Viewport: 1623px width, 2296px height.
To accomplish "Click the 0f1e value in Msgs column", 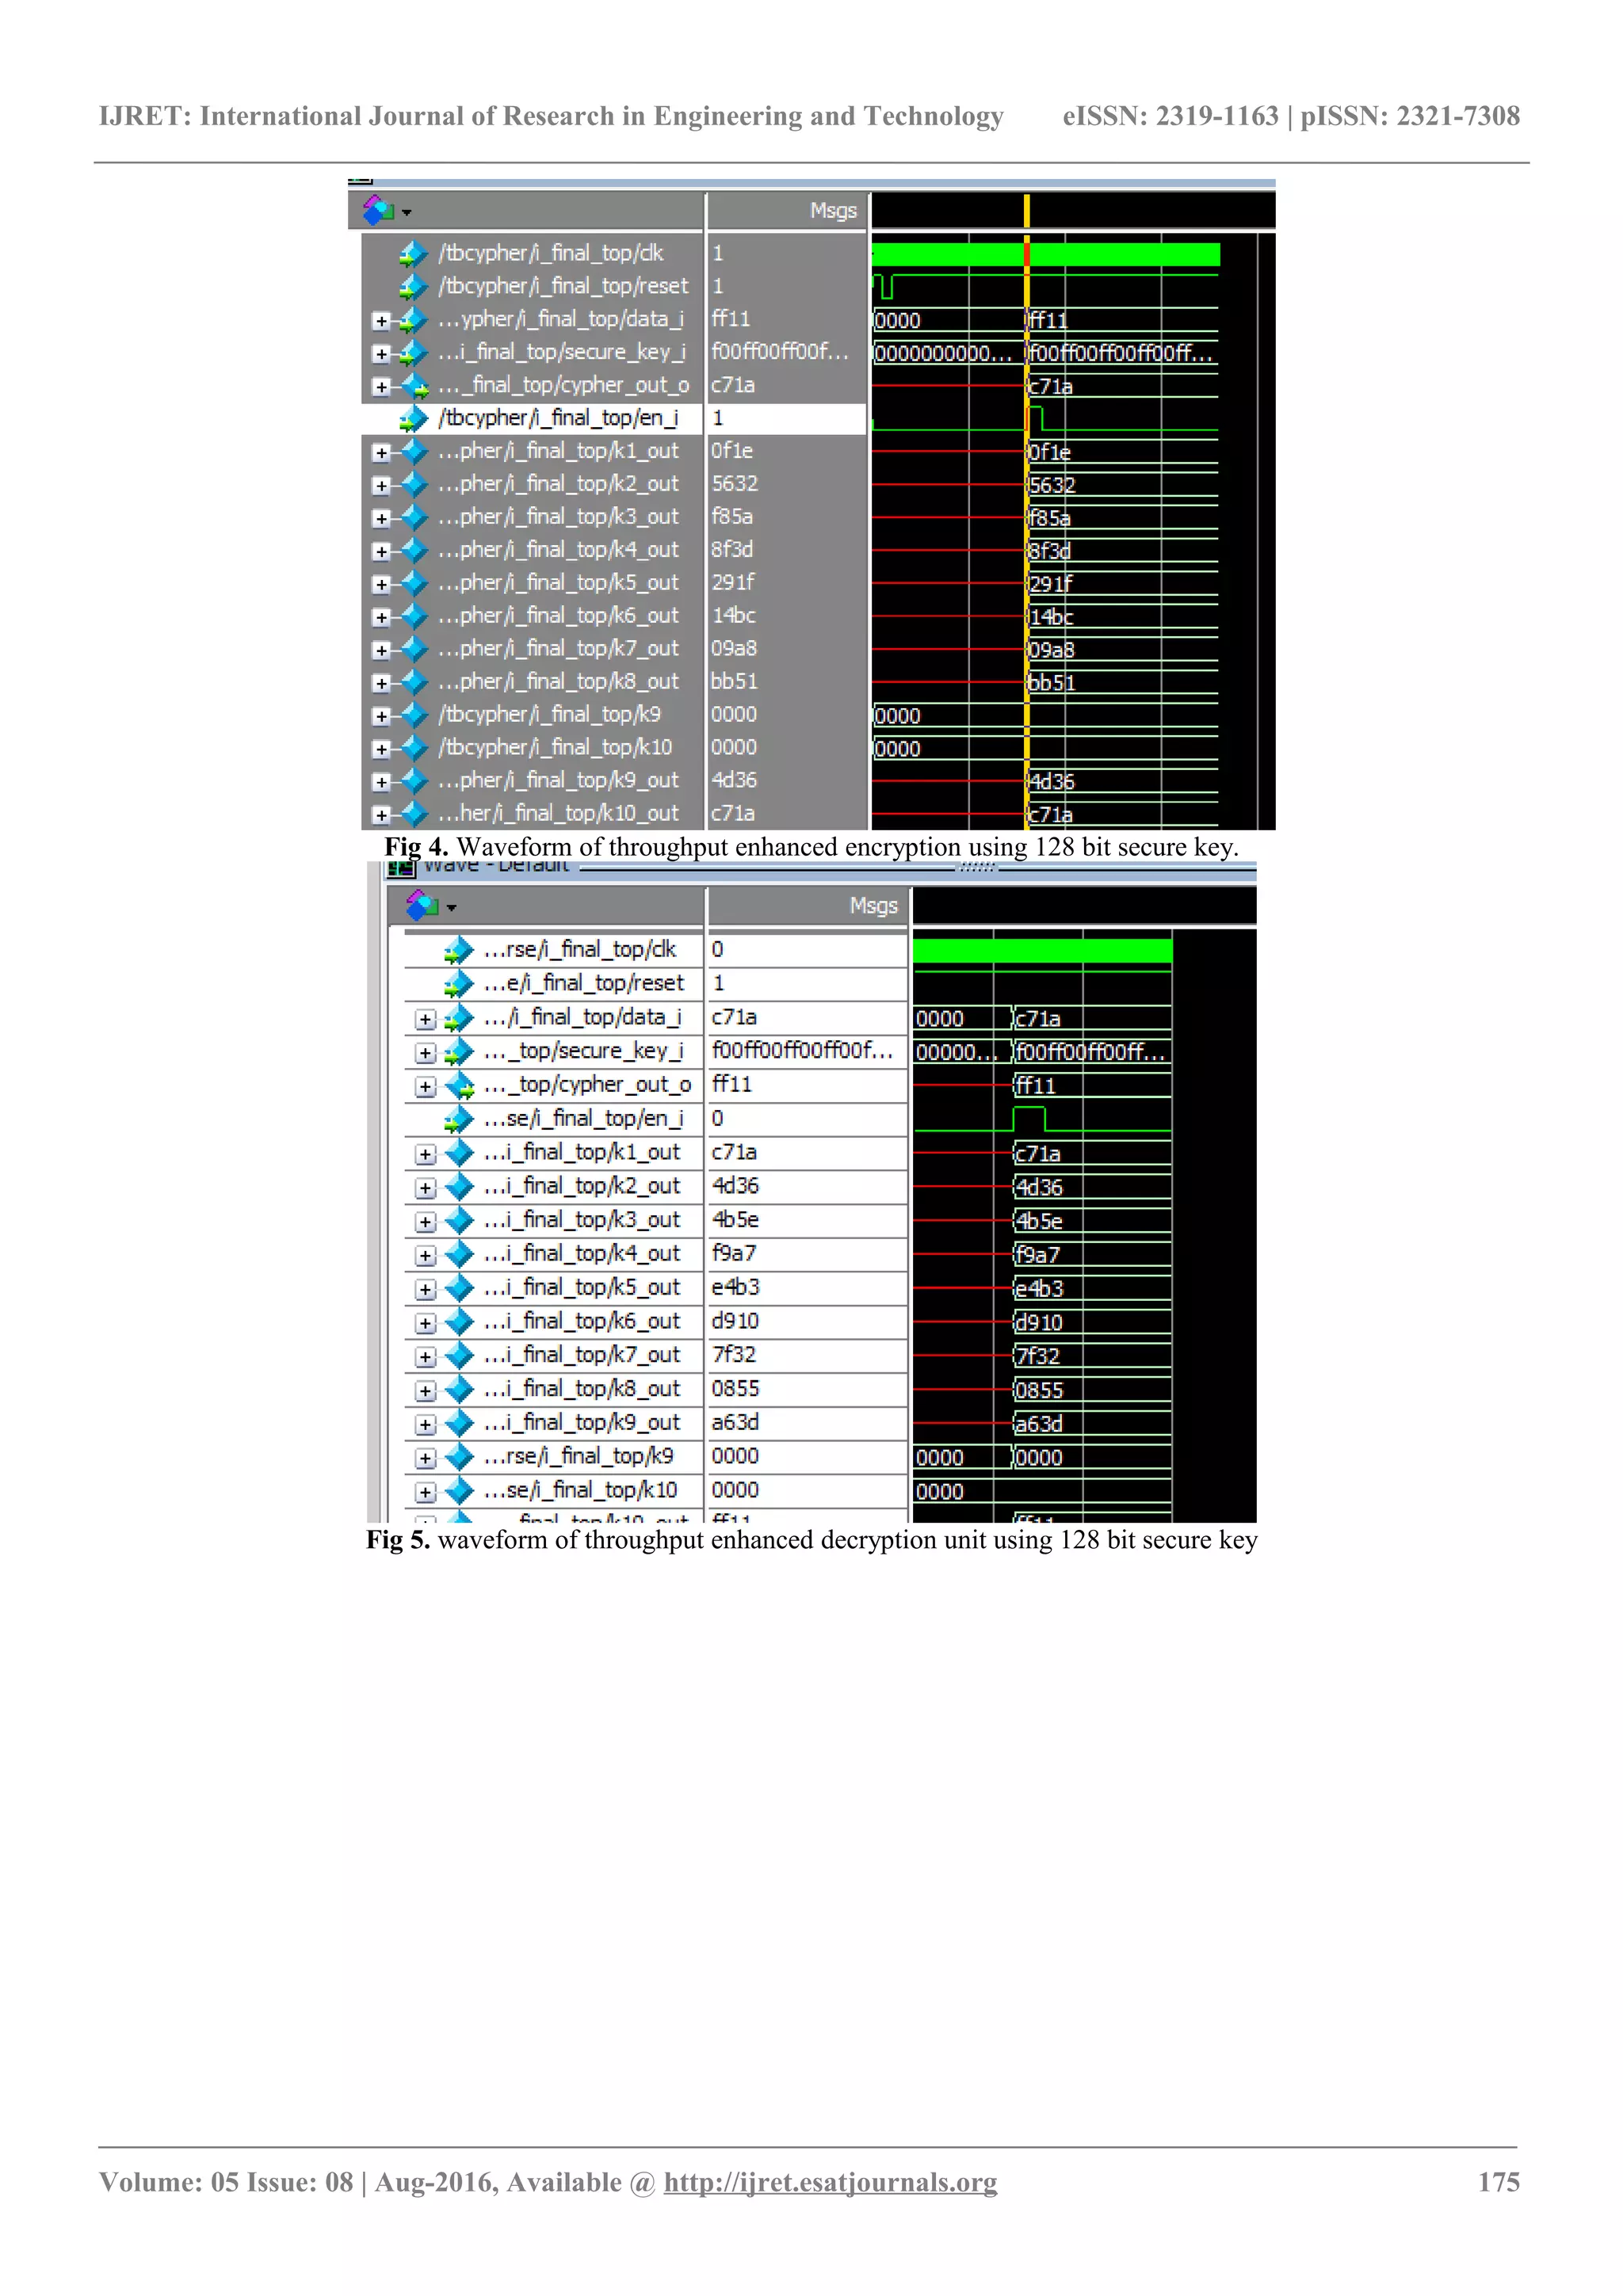I will (732, 451).
